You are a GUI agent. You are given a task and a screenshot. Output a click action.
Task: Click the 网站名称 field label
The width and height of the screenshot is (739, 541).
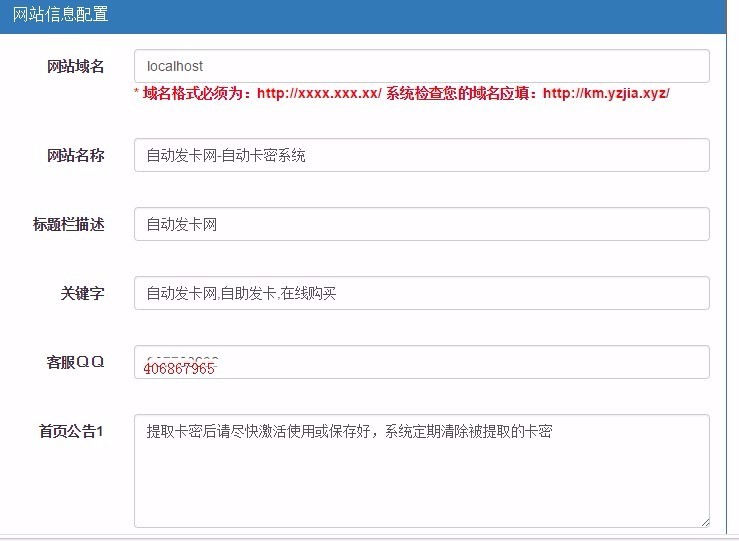[75, 156]
